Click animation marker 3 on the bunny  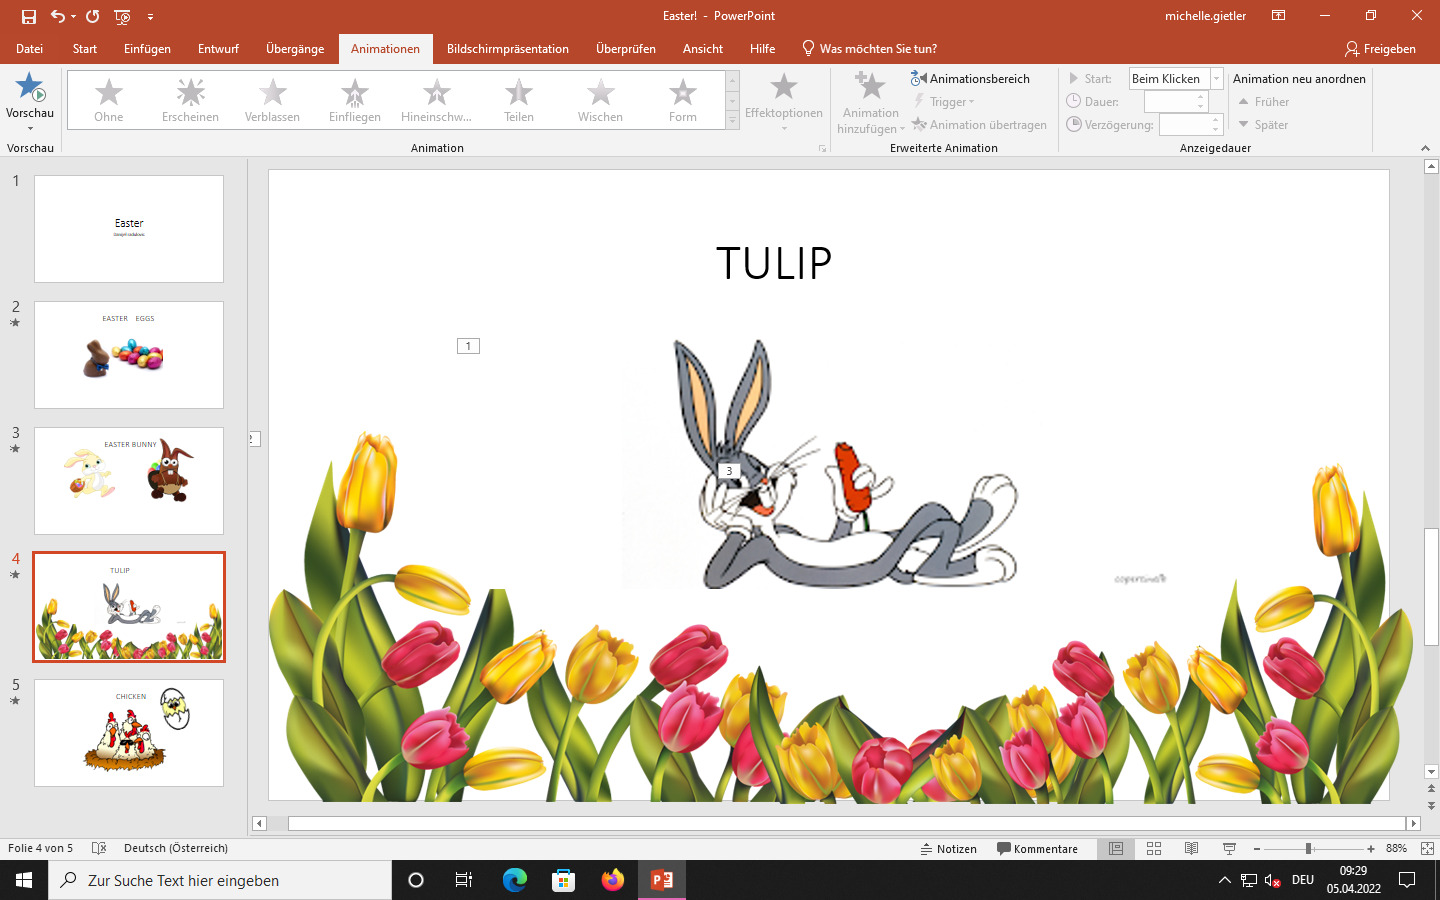click(x=729, y=470)
